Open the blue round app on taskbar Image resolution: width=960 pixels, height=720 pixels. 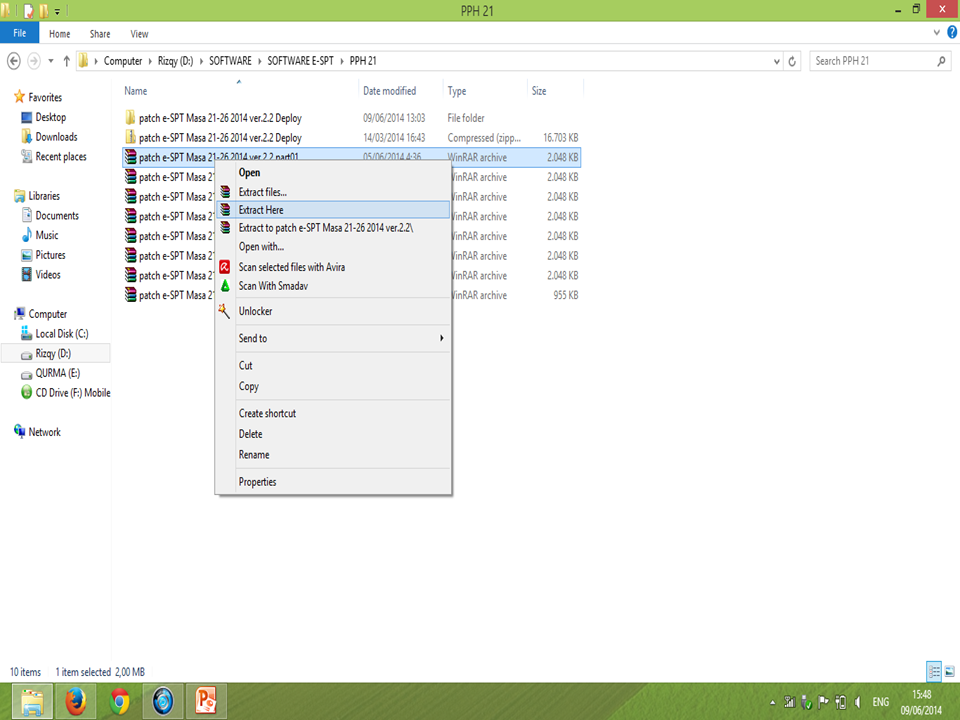tap(163, 701)
